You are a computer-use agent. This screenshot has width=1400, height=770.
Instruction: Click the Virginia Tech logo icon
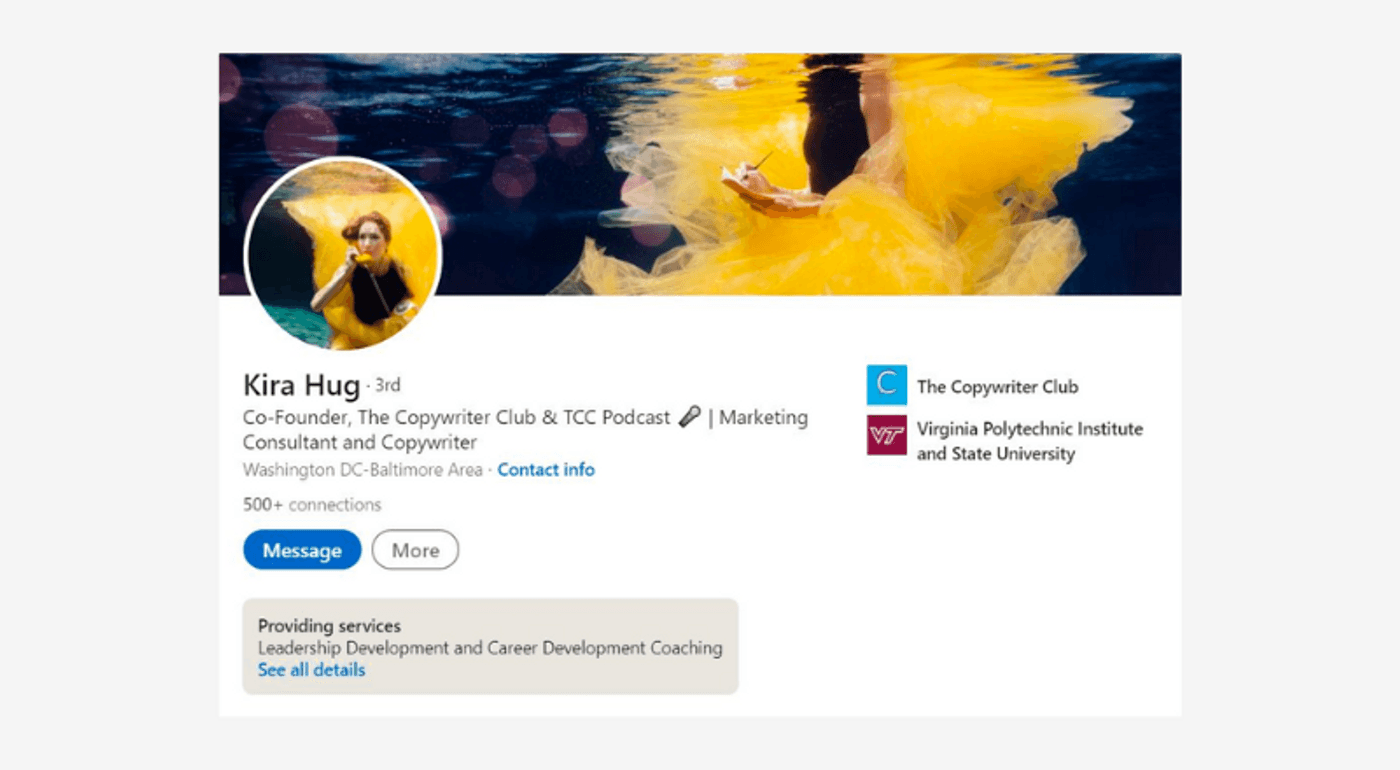tap(886, 435)
